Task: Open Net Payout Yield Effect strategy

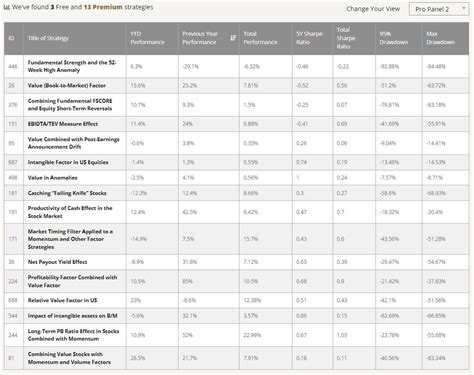Action: [x=57, y=262]
